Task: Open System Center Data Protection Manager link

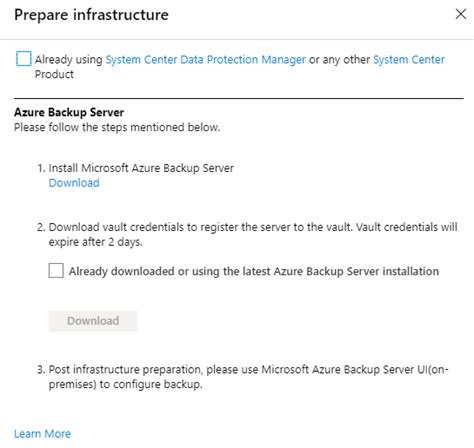Action: pyautogui.click(x=205, y=60)
